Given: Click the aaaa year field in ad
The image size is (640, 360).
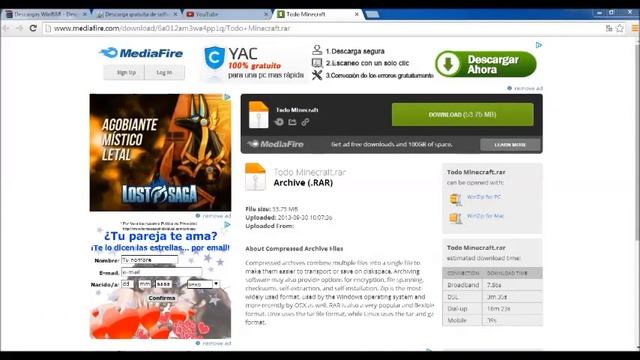Looking at the screenshot, I should 164,284.
